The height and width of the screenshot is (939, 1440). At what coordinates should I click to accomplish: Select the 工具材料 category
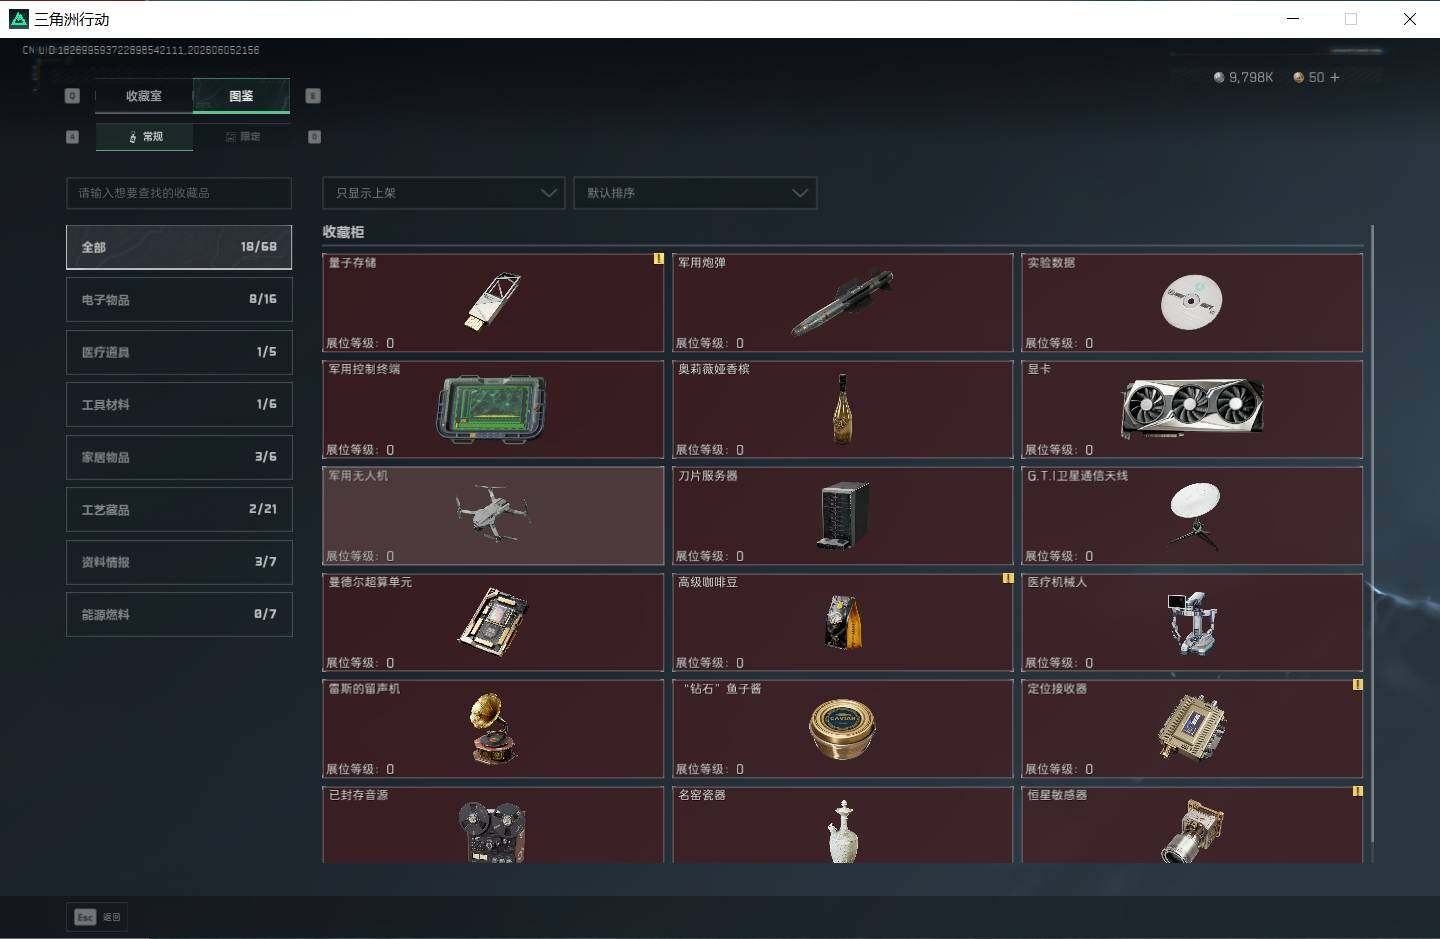point(179,404)
